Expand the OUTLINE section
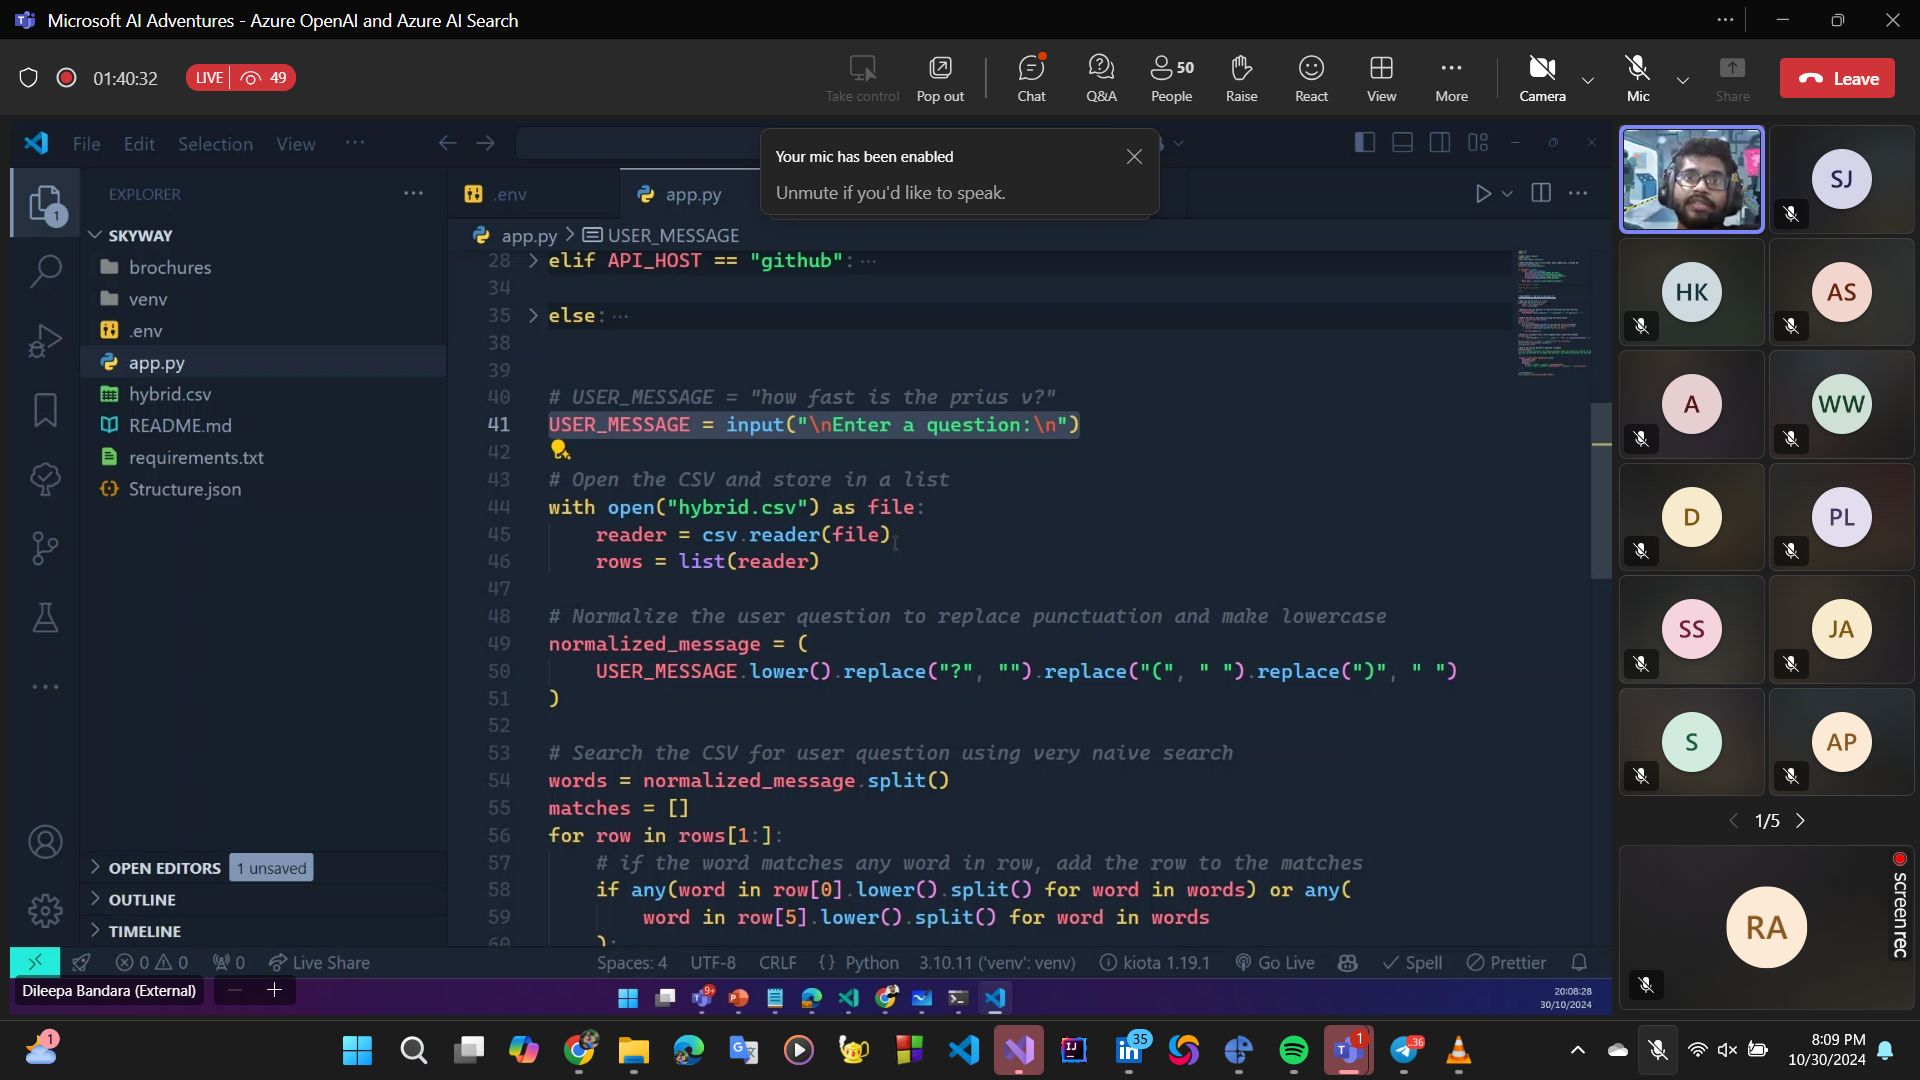The image size is (1920, 1080). (x=141, y=900)
